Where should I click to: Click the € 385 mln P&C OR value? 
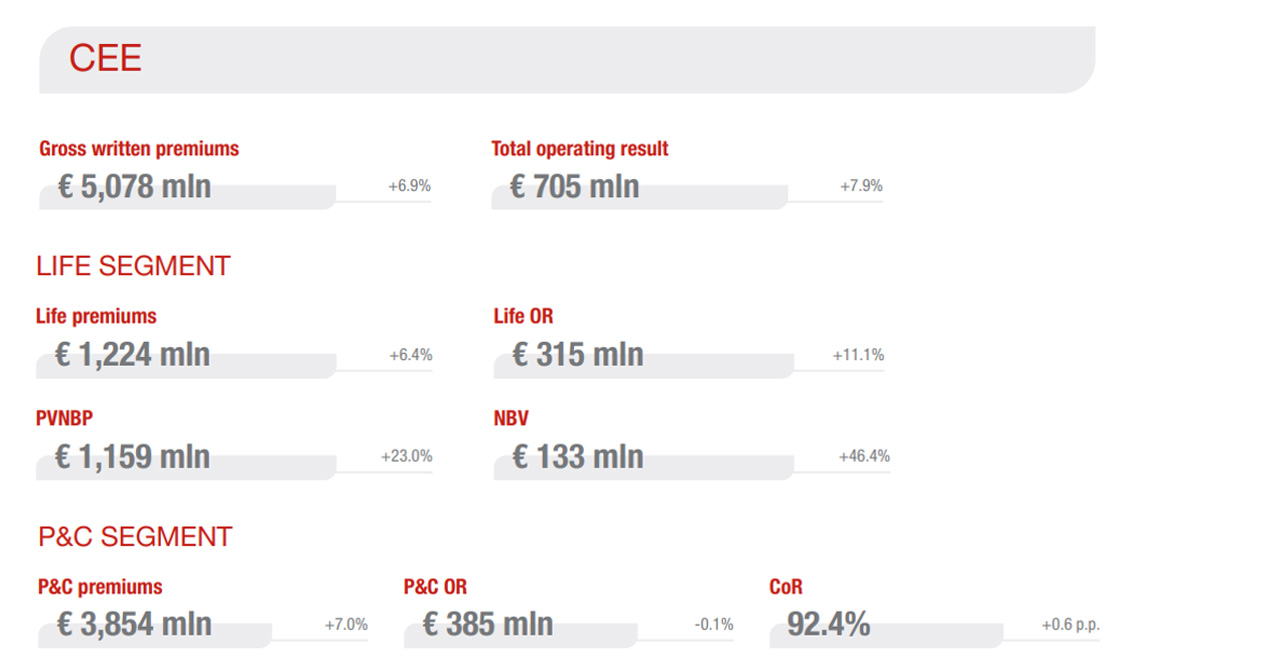point(488,625)
